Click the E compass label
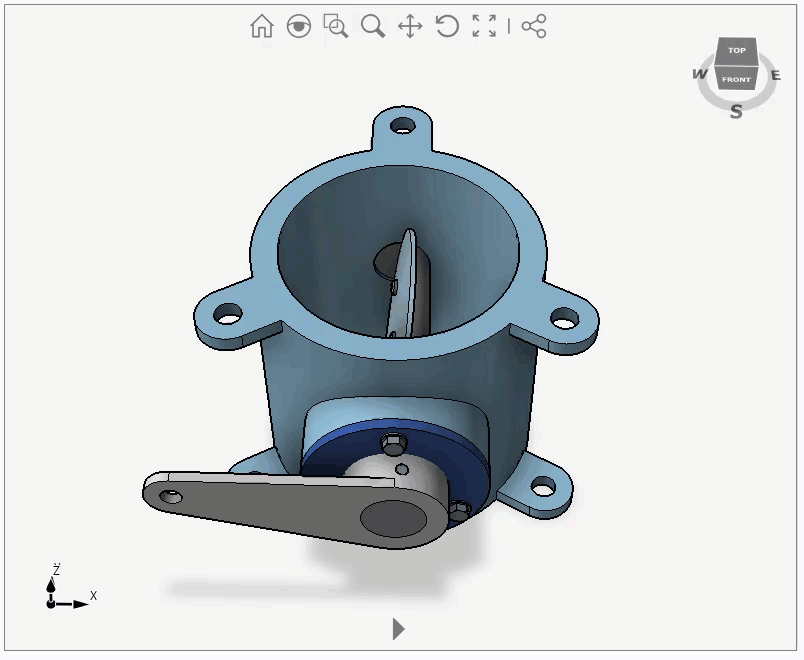 (x=776, y=75)
